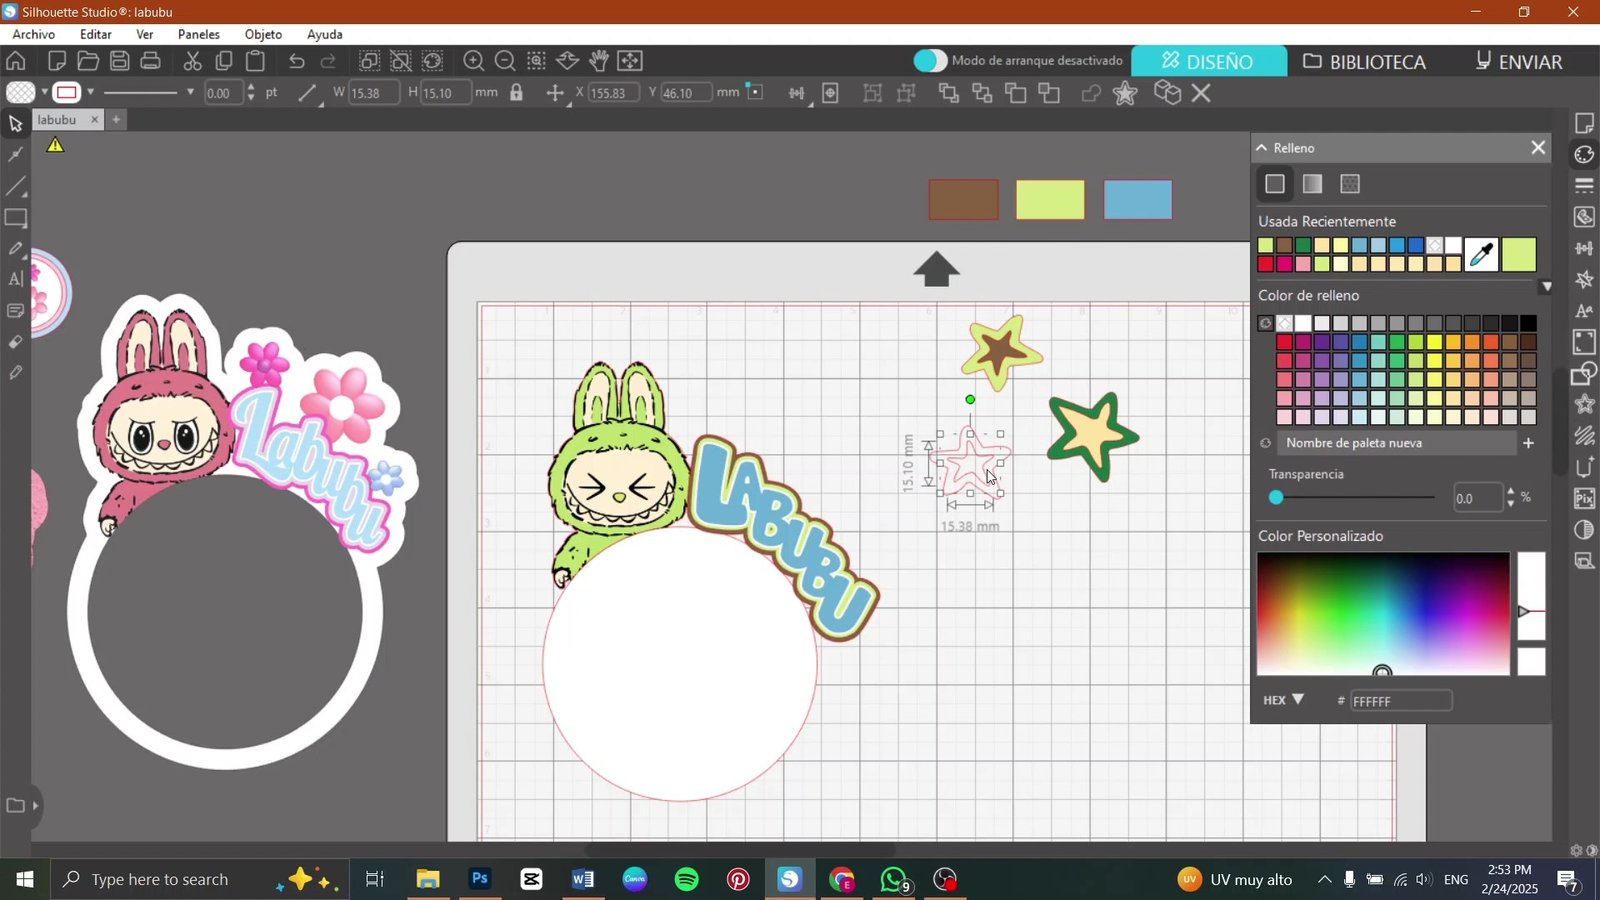Zoom out of the canvas
The width and height of the screenshot is (1600, 900).
click(x=505, y=61)
